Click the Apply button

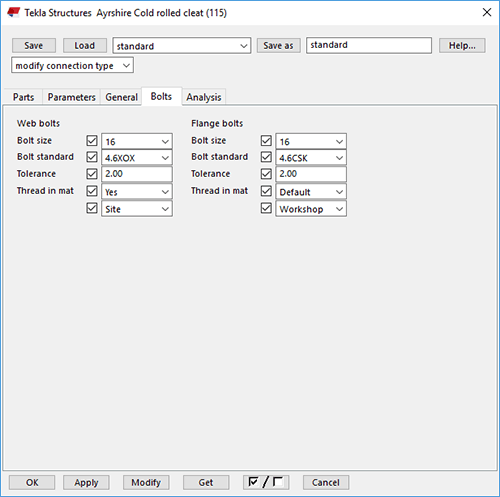tap(86, 482)
